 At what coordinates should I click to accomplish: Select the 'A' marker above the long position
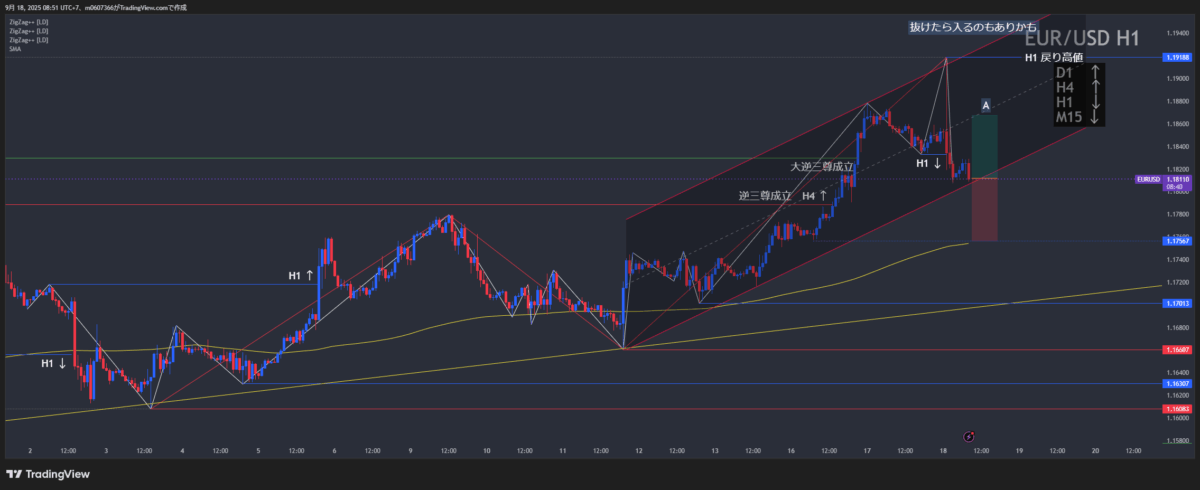pos(985,105)
